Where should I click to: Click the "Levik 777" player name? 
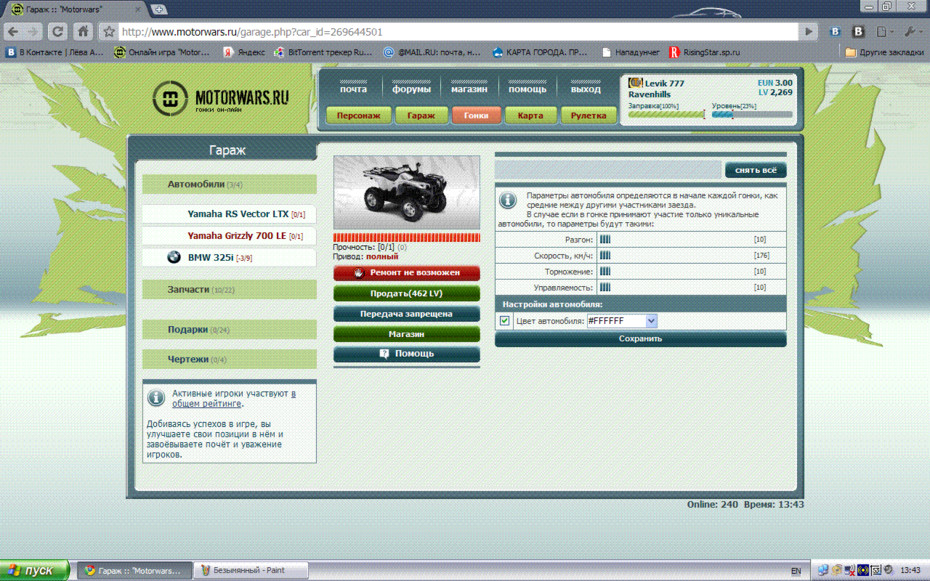(664, 84)
